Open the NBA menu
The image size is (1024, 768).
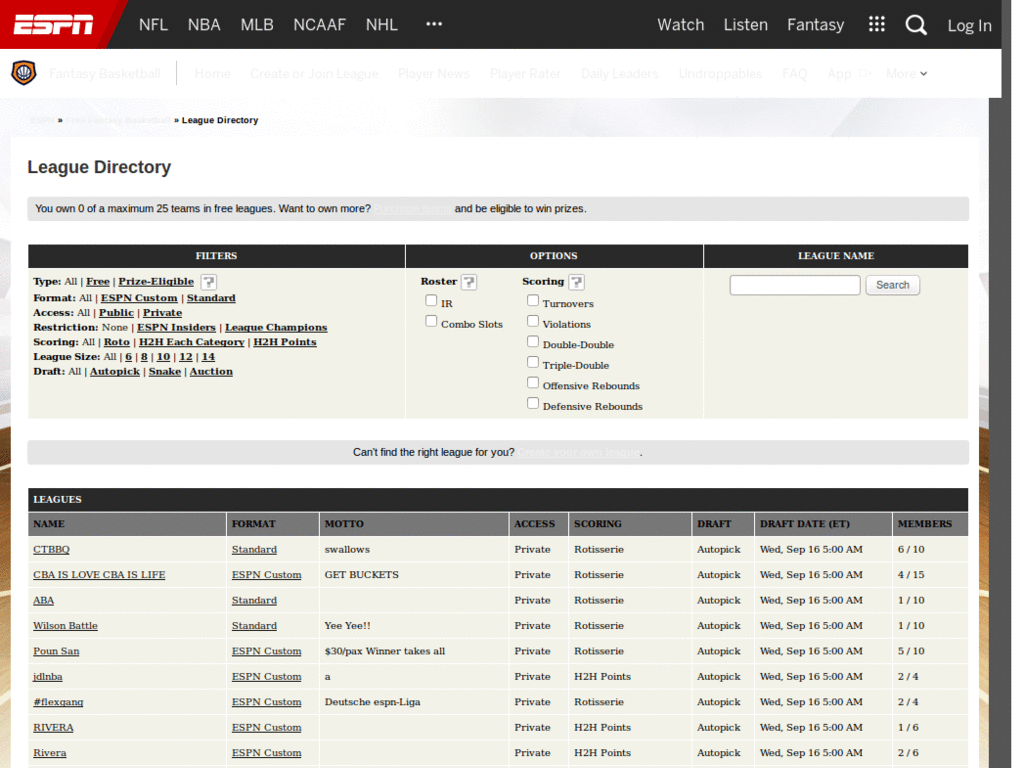tap(204, 25)
